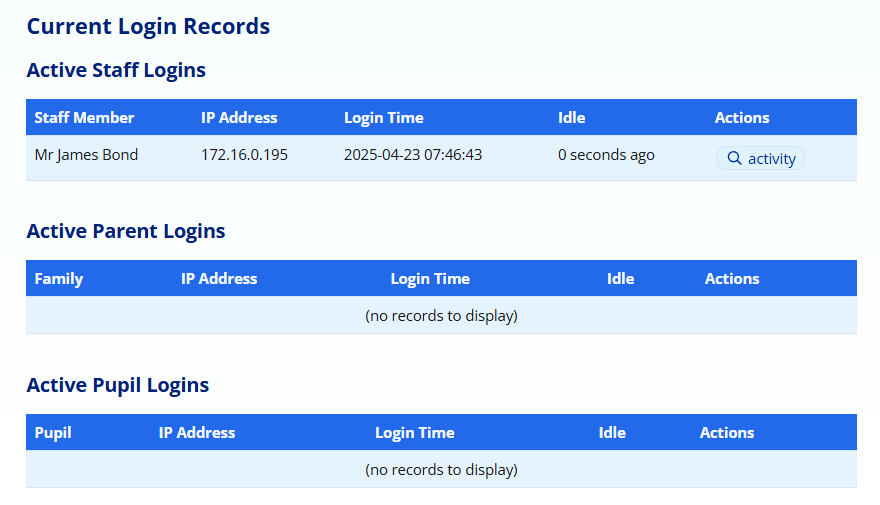The height and width of the screenshot is (505, 880).
Task: Click the Active Staff Logins heading
Action: [116, 70]
